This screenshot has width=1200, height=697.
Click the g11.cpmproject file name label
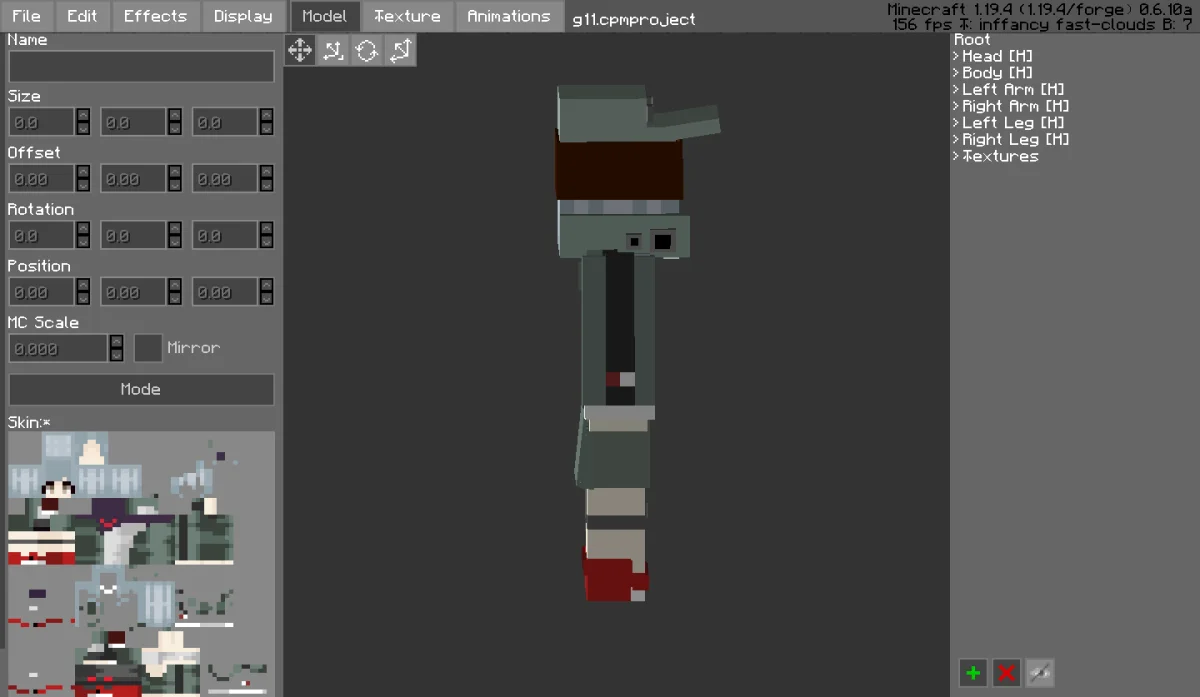point(634,19)
